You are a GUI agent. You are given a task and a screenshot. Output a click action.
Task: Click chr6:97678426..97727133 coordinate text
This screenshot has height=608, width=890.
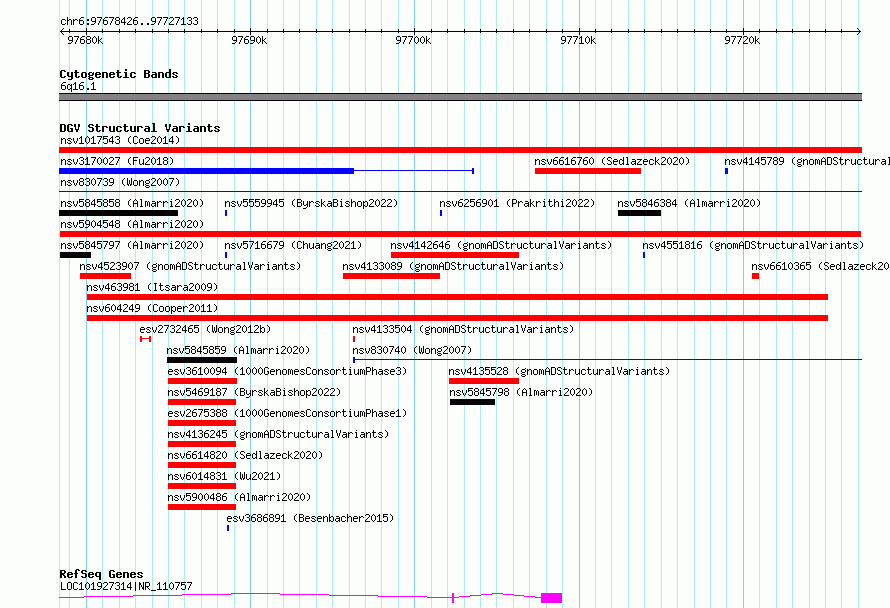[129, 22]
